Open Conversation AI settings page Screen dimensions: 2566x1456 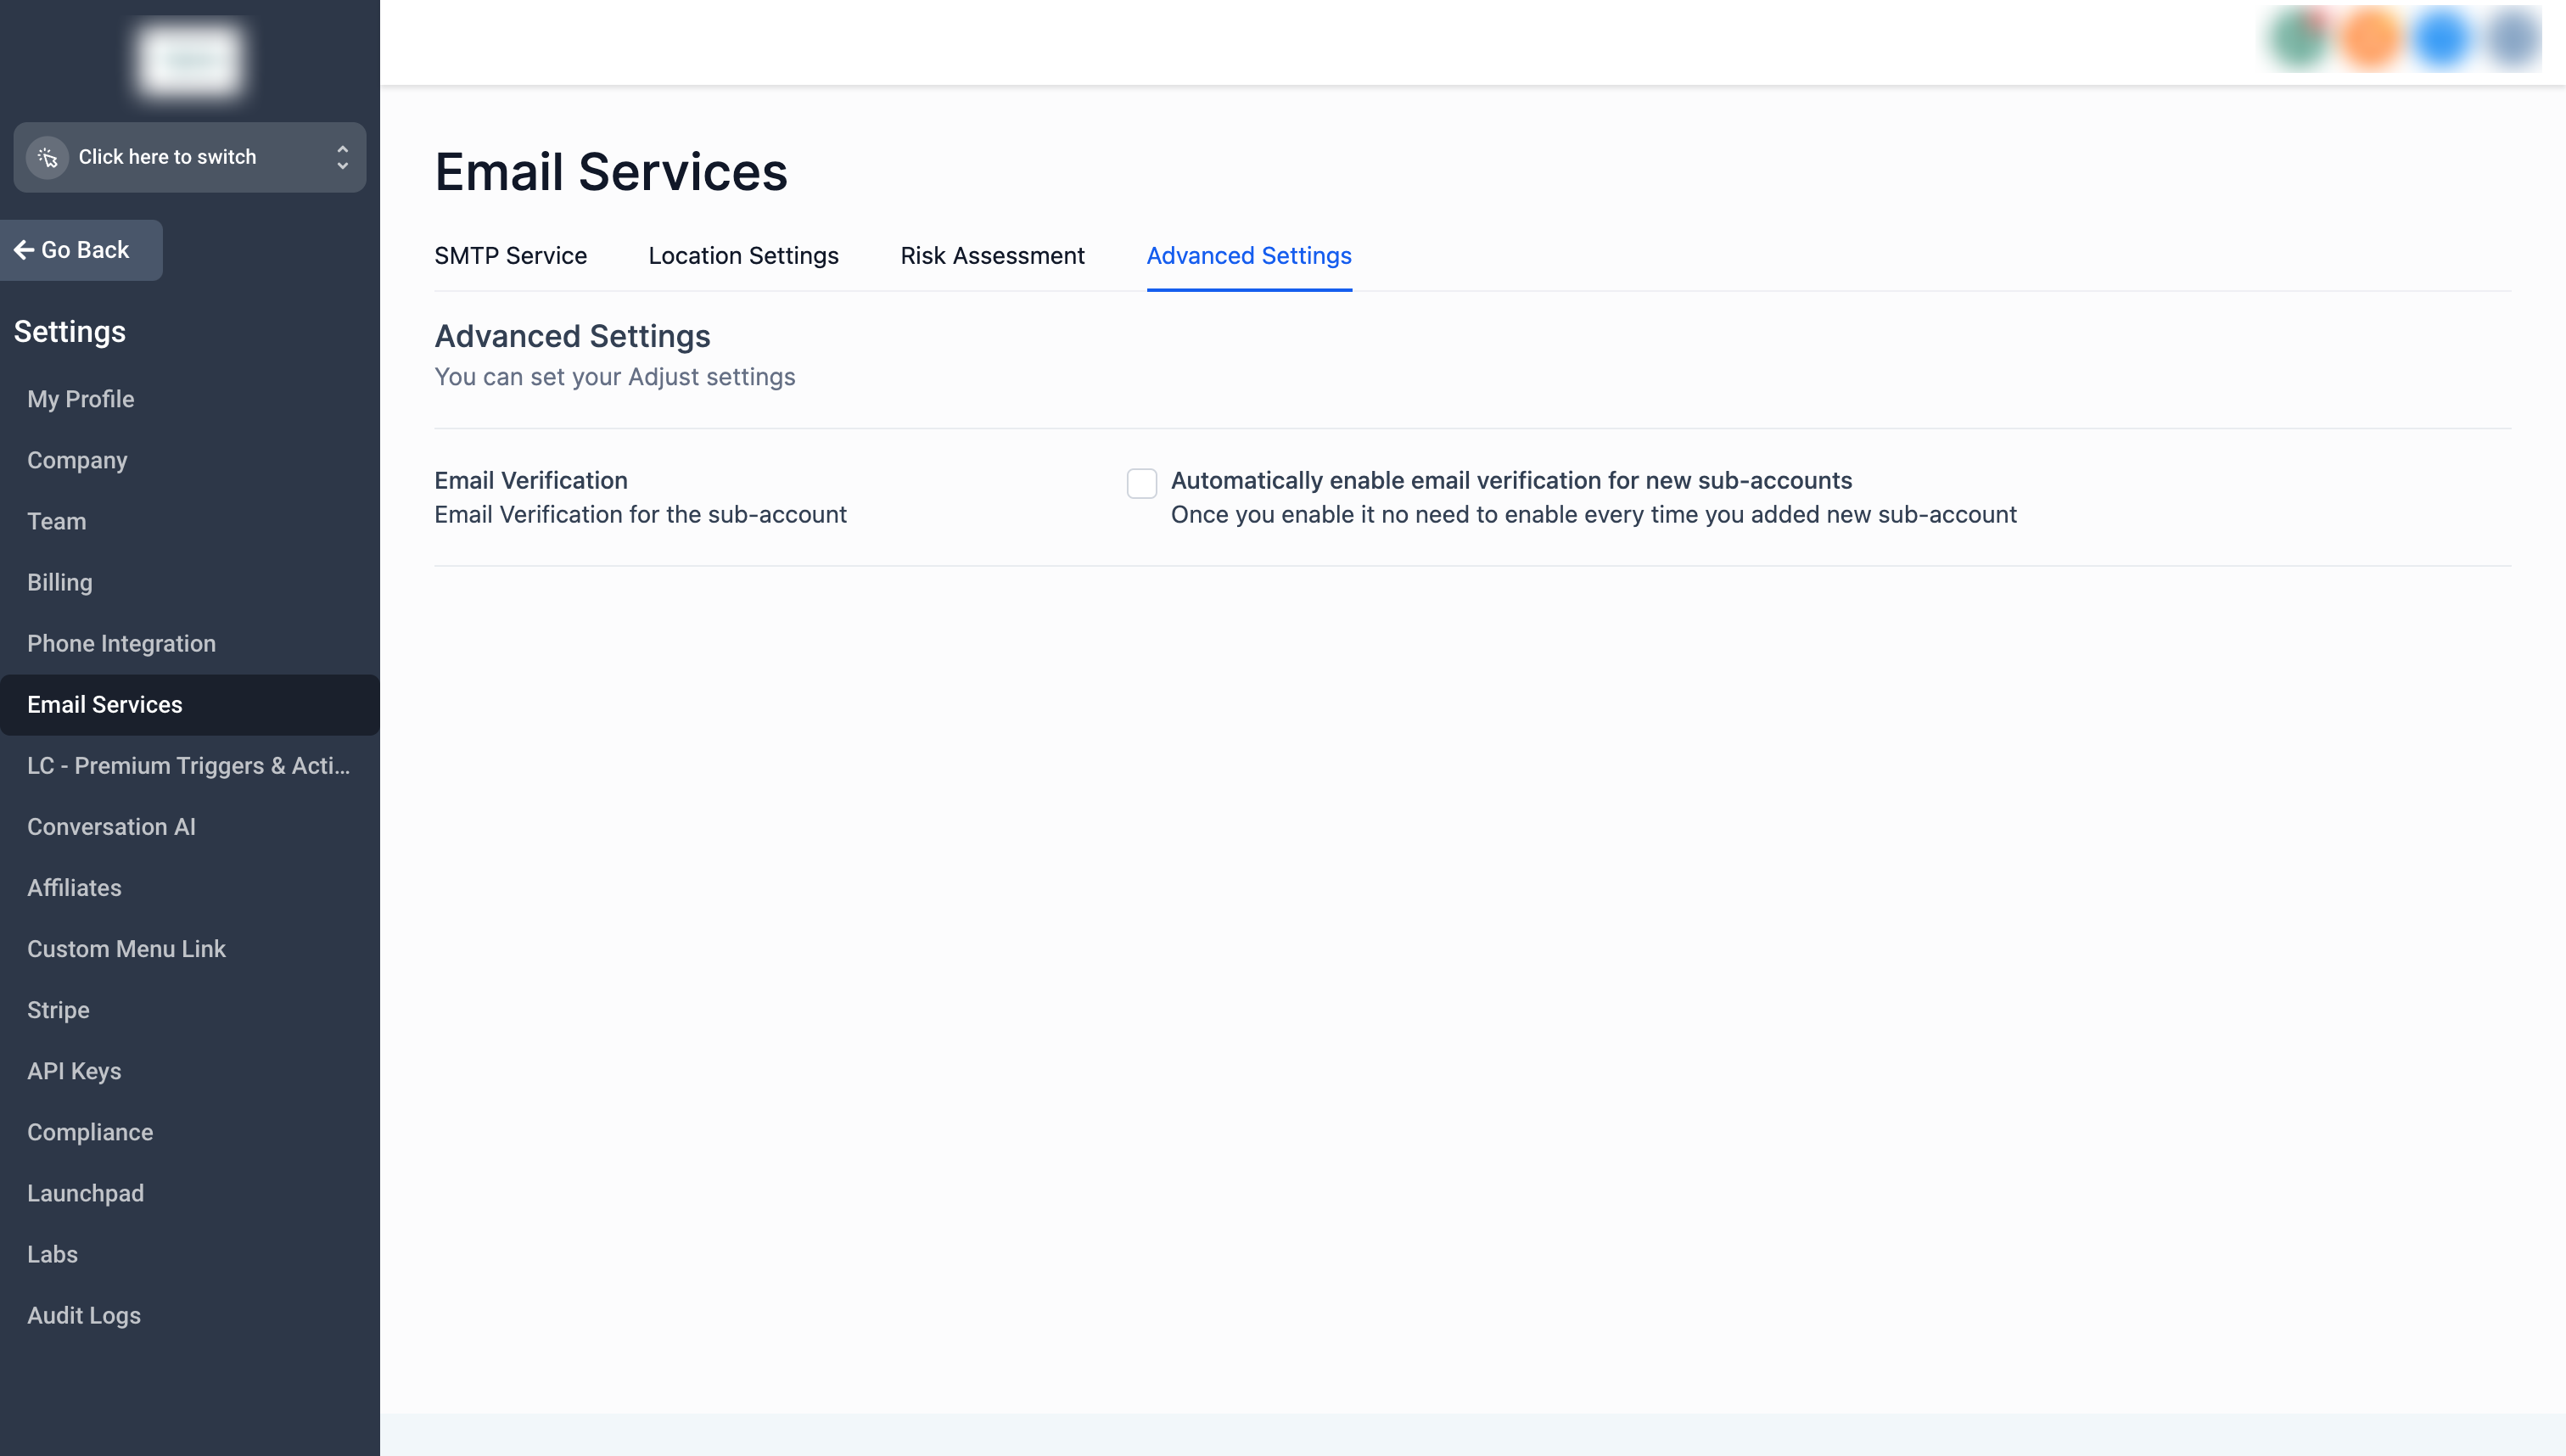point(111,827)
